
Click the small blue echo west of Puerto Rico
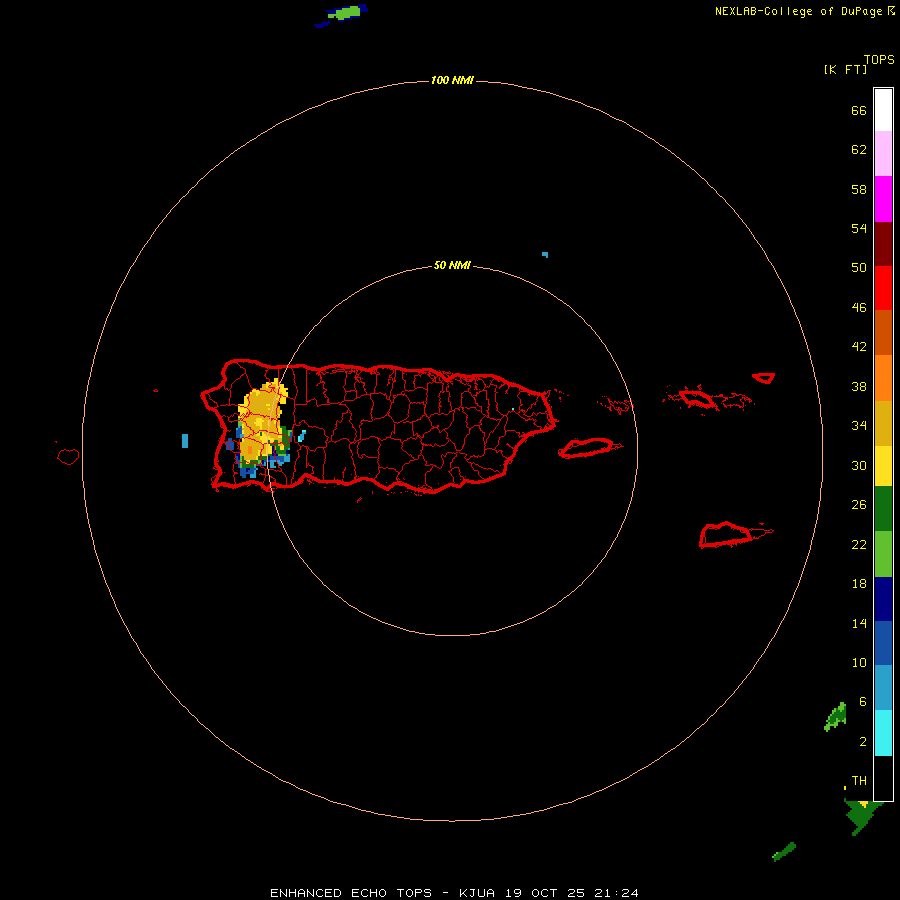185,441
